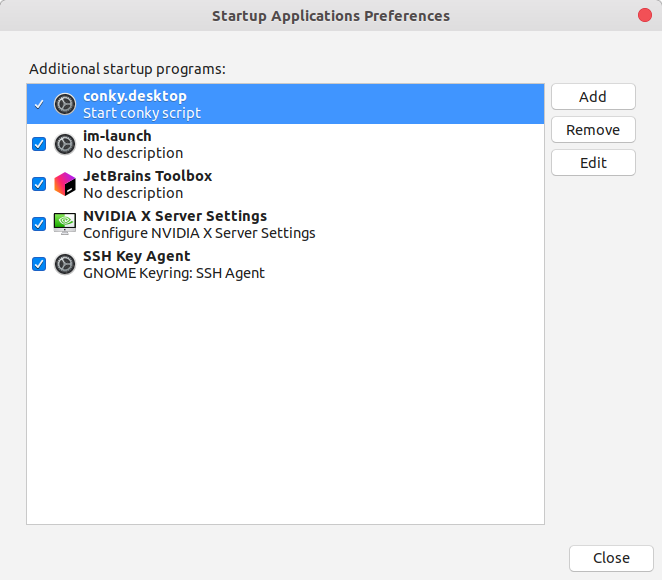Select the im-launch entry name
The image size is (662, 580).
[117, 136]
